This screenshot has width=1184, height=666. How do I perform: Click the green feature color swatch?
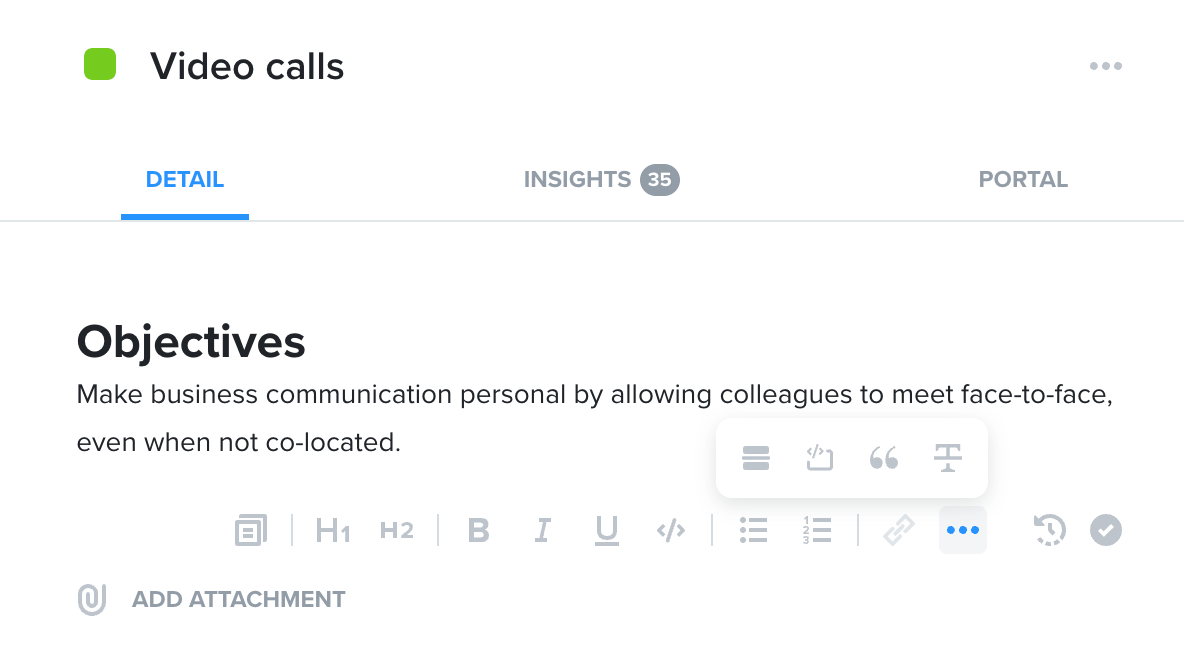pyautogui.click(x=100, y=64)
